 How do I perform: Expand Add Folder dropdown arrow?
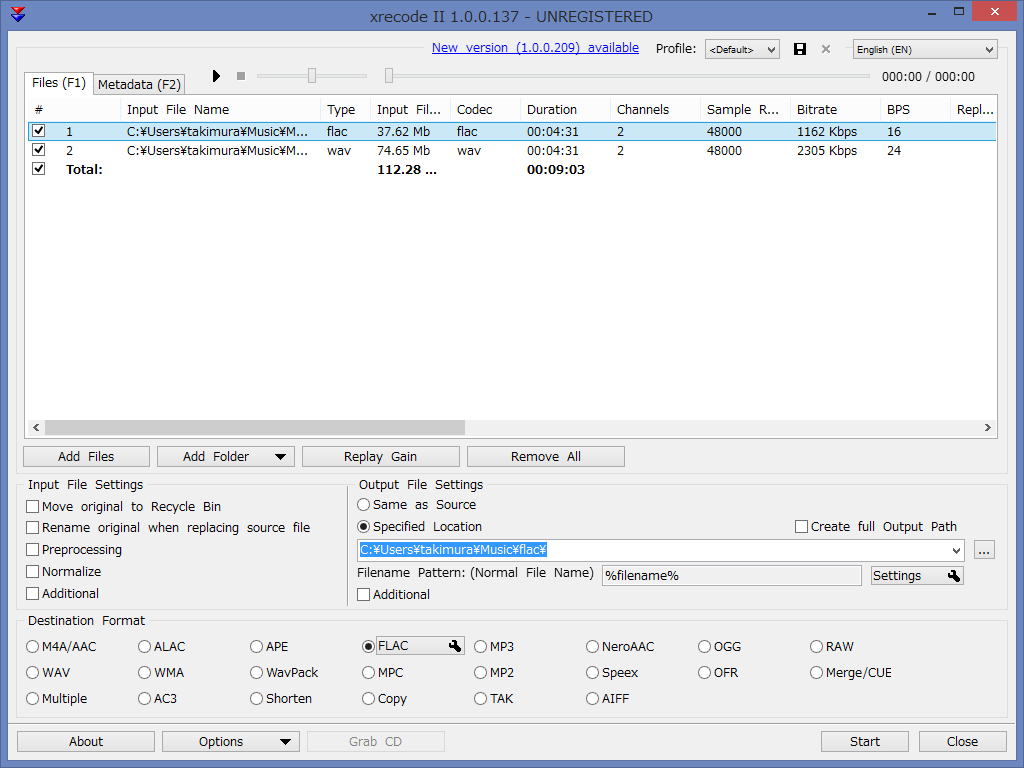[x=280, y=456]
